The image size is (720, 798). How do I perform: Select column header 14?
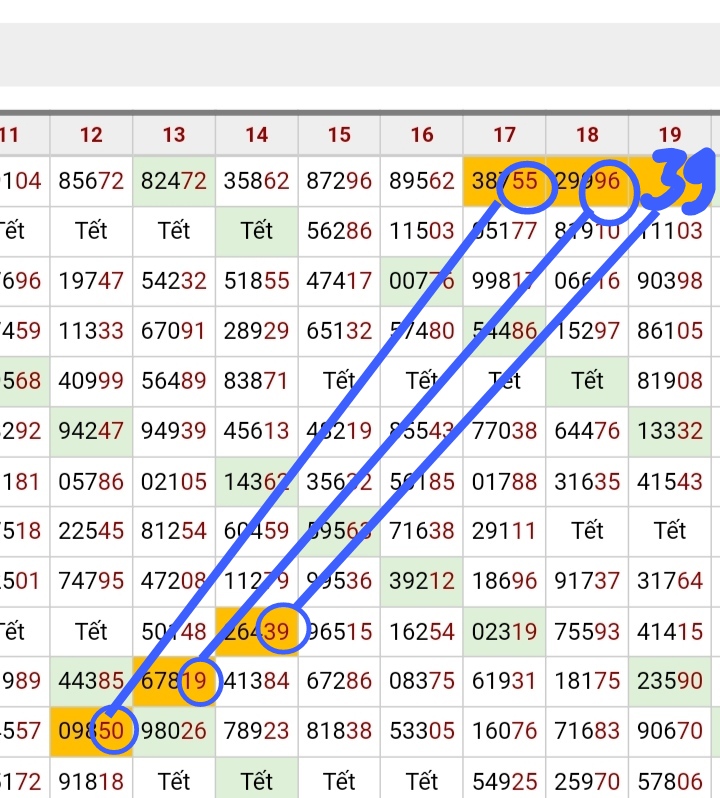tap(256, 135)
